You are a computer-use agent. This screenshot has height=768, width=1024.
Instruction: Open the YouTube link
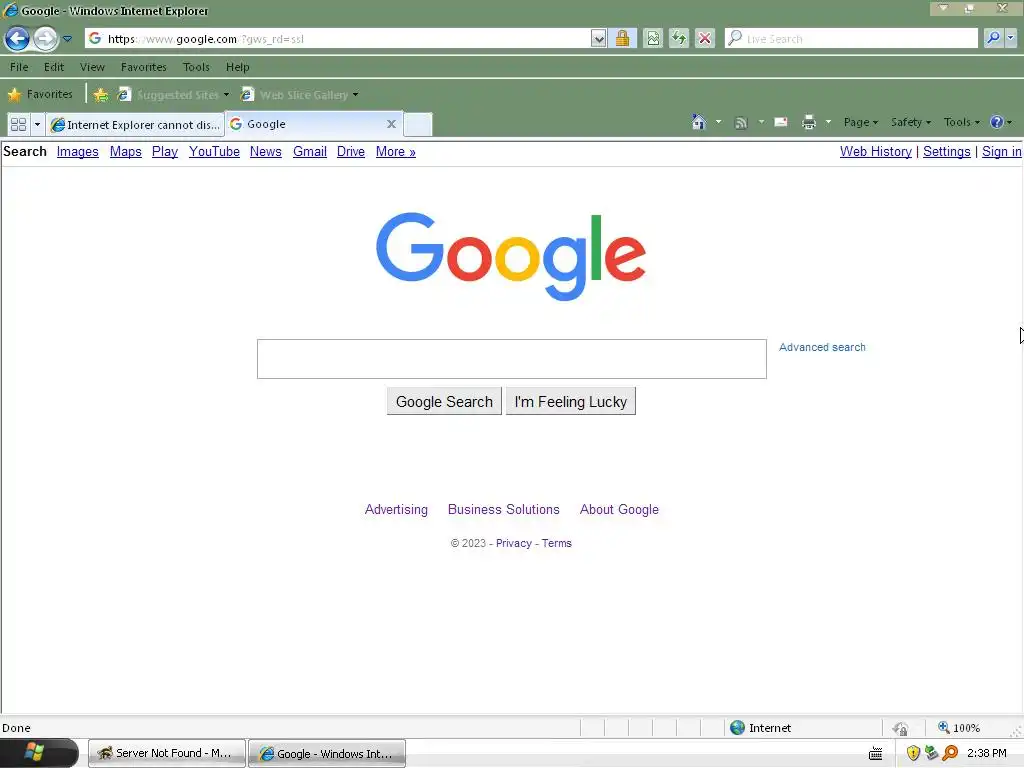(x=214, y=152)
